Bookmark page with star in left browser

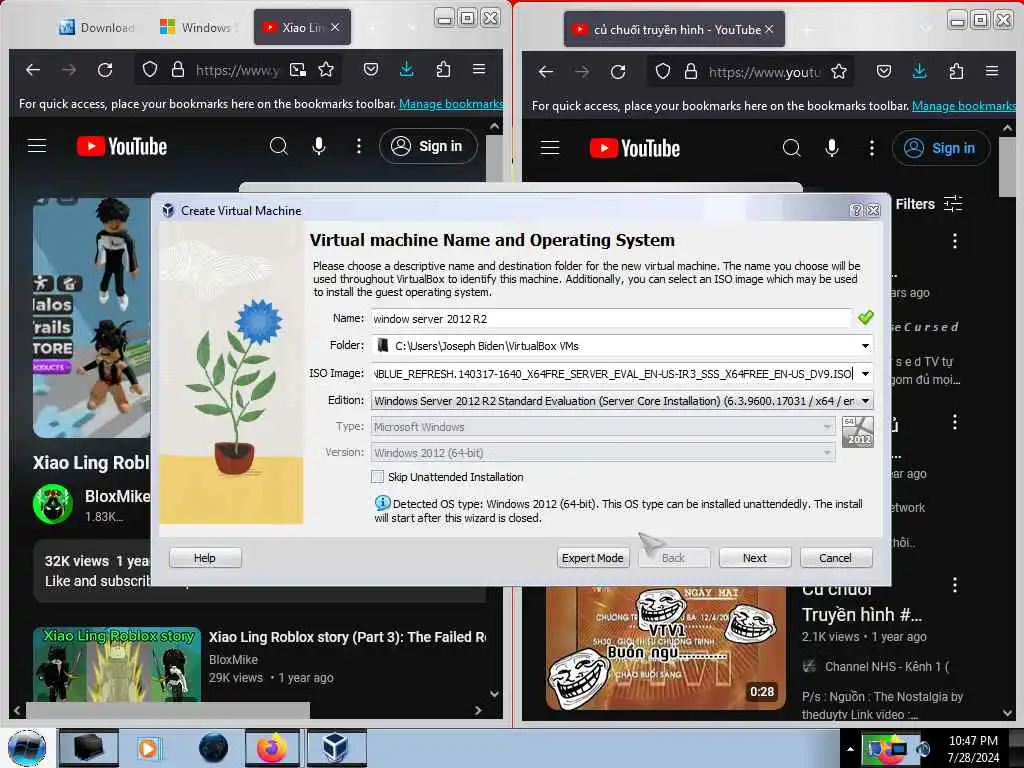pos(326,69)
